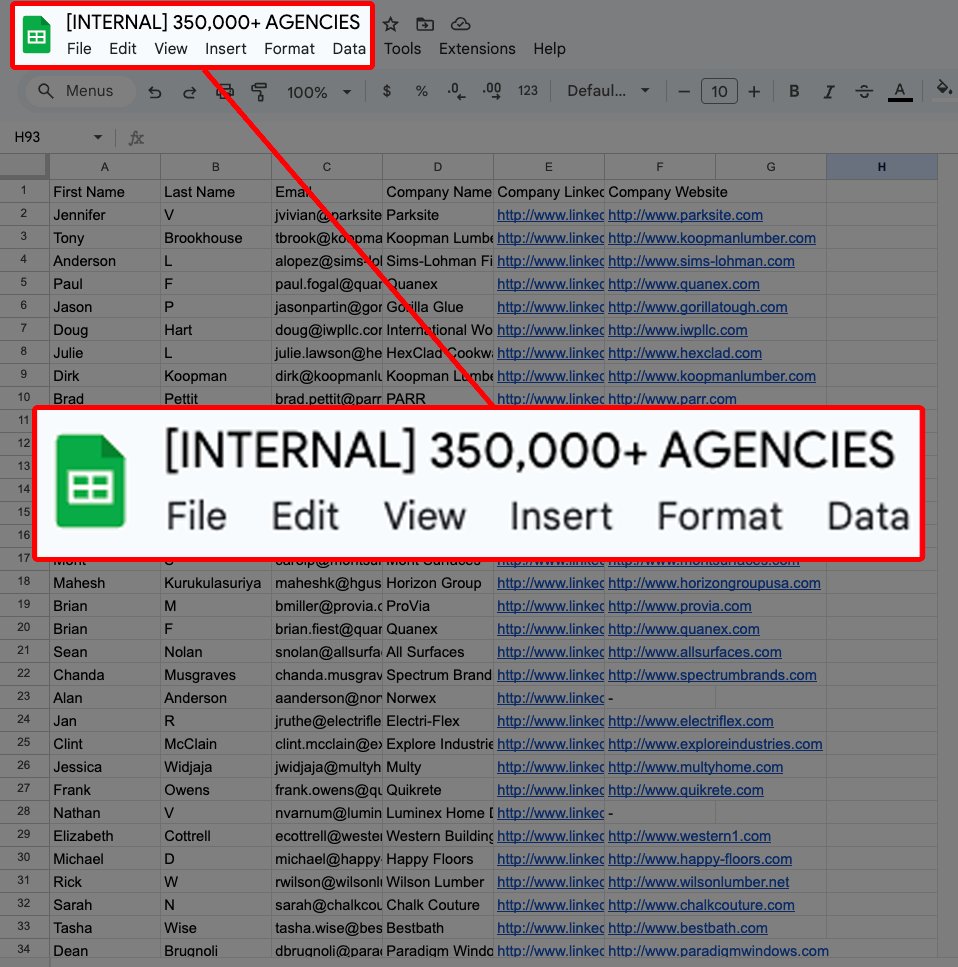Select the Musgraves last name cell
Image resolution: width=958 pixels, height=967 pixels.
coord(216,675)
